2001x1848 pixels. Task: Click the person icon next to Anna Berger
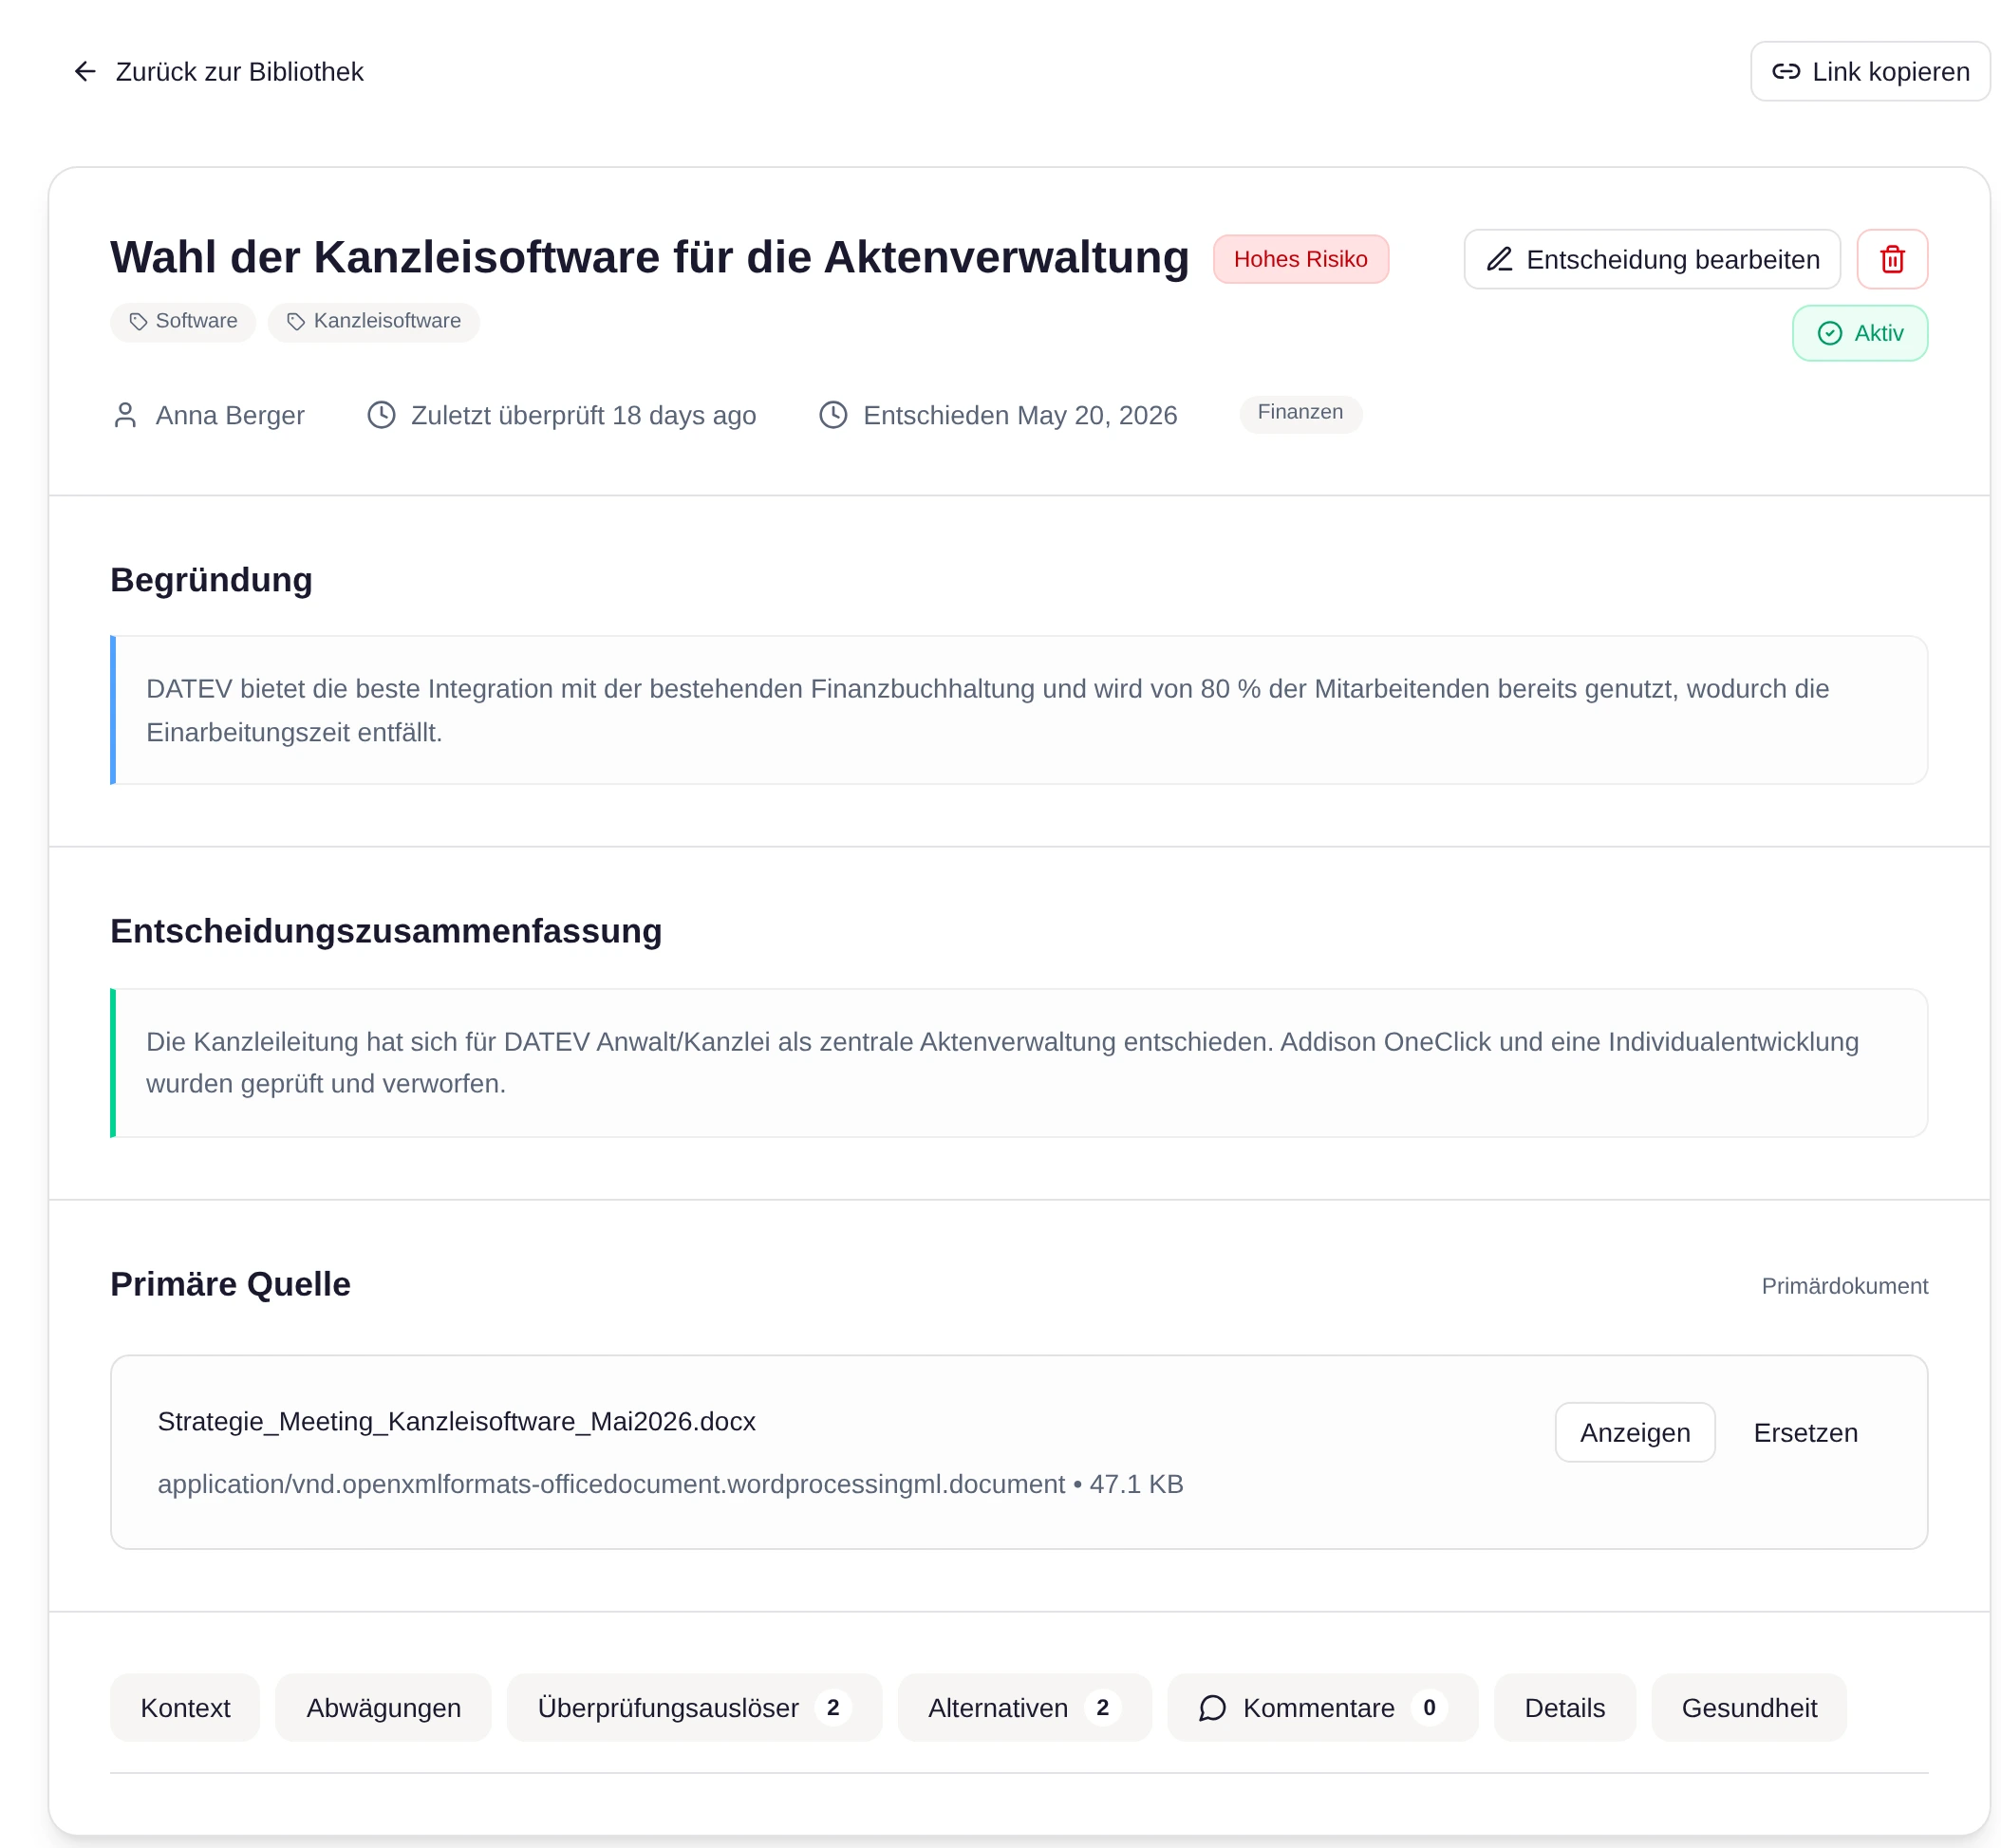(125, 415)
